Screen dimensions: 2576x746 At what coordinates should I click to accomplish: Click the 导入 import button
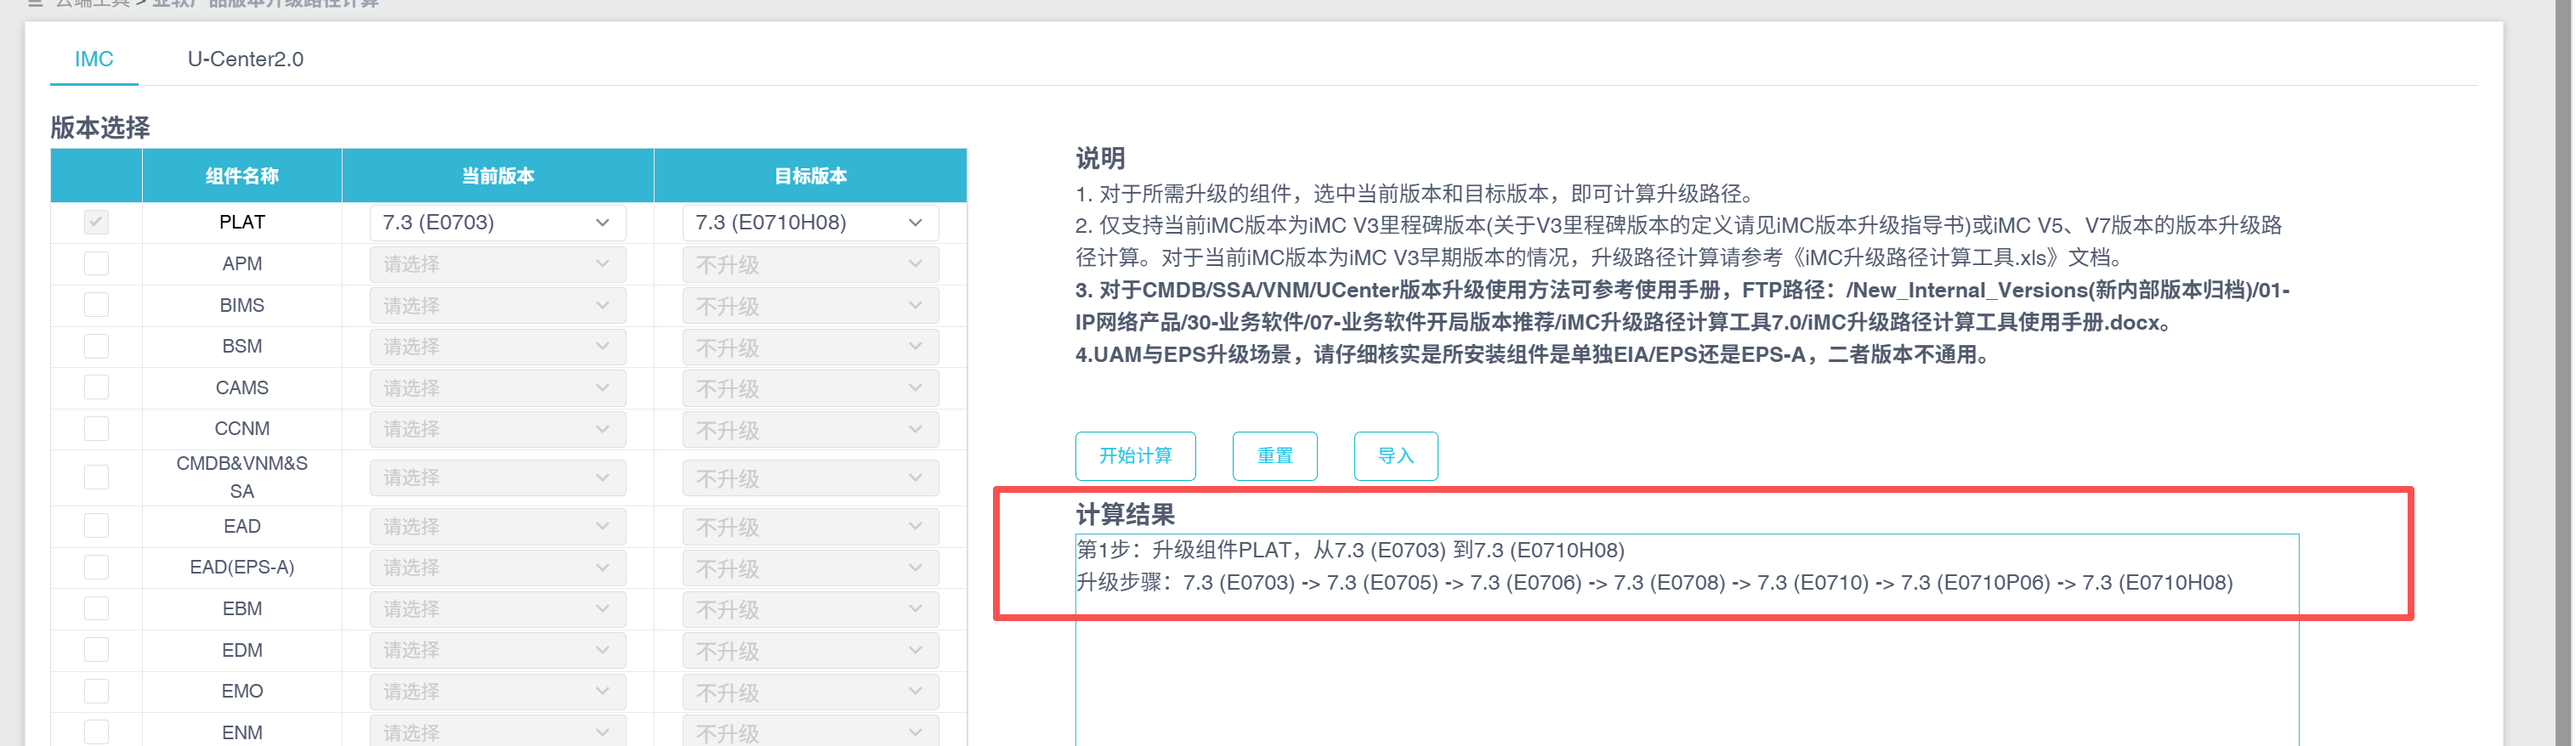[1396, 456]
